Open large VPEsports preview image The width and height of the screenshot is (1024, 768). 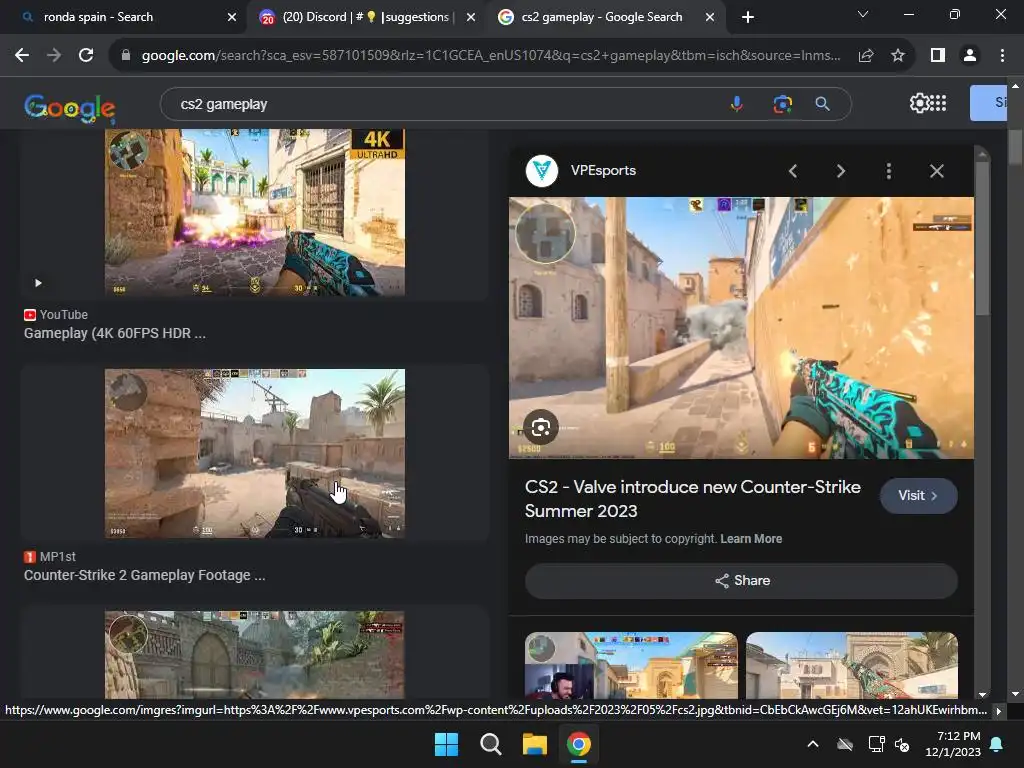click(x=741, y=328)
